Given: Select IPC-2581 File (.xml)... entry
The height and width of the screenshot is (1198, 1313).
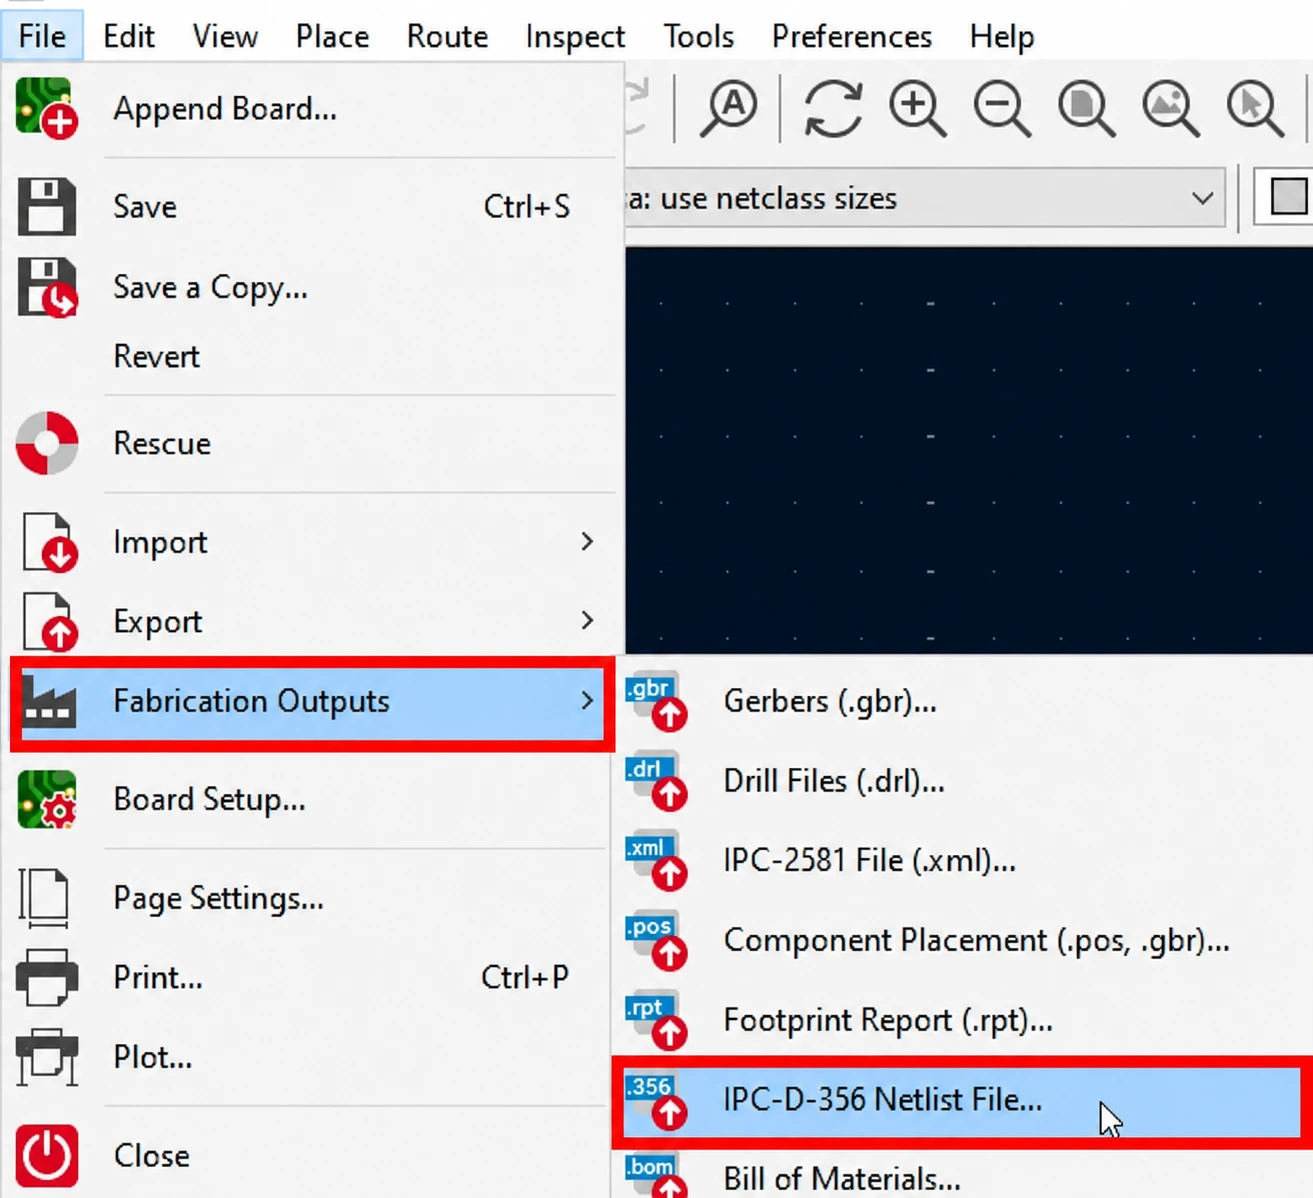Looking at the screenshot, I should tap(870, 861).
